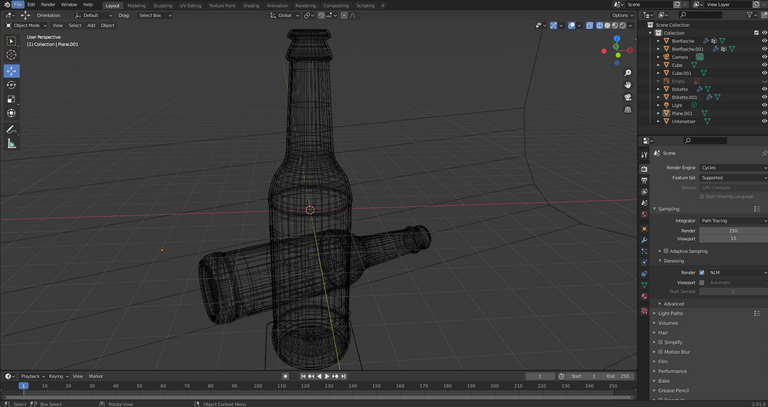
Task: Open the Object Mode dropdown
Action: point(25,25)
